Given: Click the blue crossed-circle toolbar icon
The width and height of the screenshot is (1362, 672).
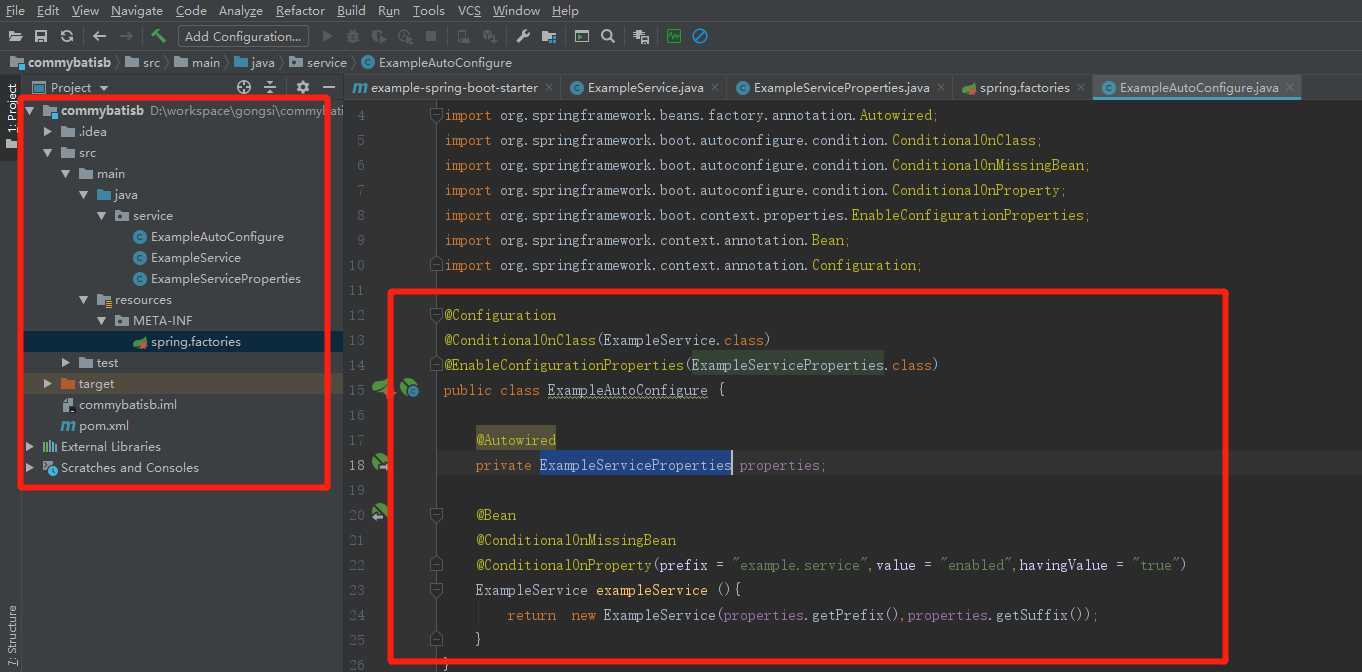Looking at the screenshot, I should click(x=700, y=36).
